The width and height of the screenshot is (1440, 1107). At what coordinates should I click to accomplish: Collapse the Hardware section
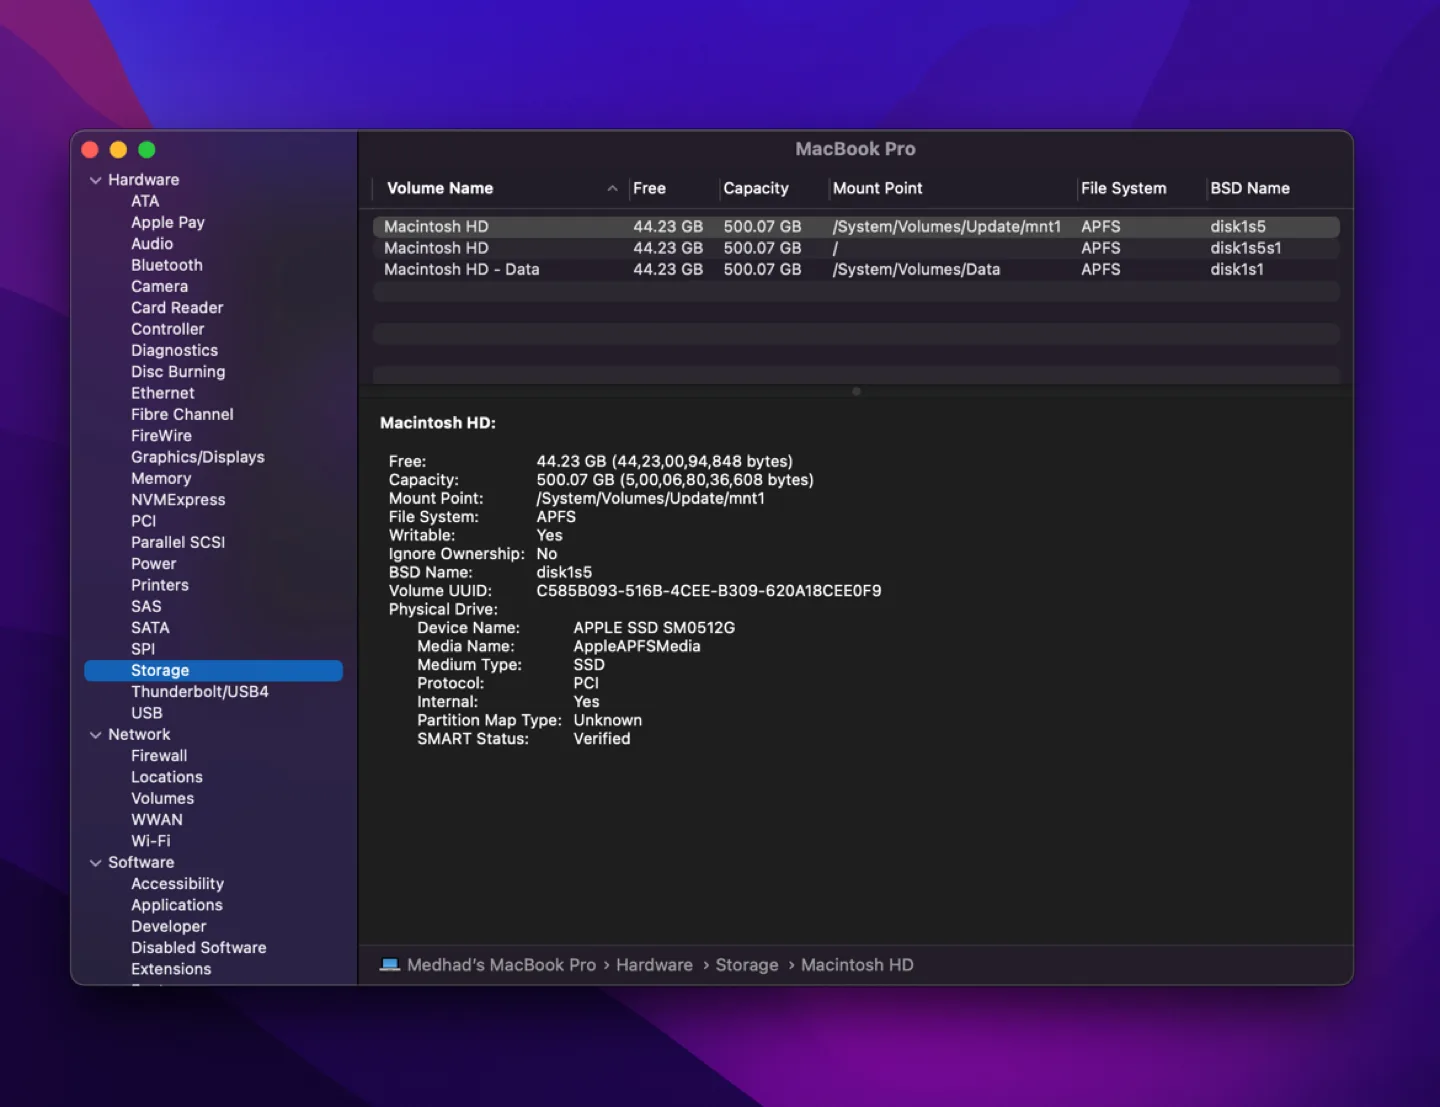pyautogui.click(x=96, y=179)
